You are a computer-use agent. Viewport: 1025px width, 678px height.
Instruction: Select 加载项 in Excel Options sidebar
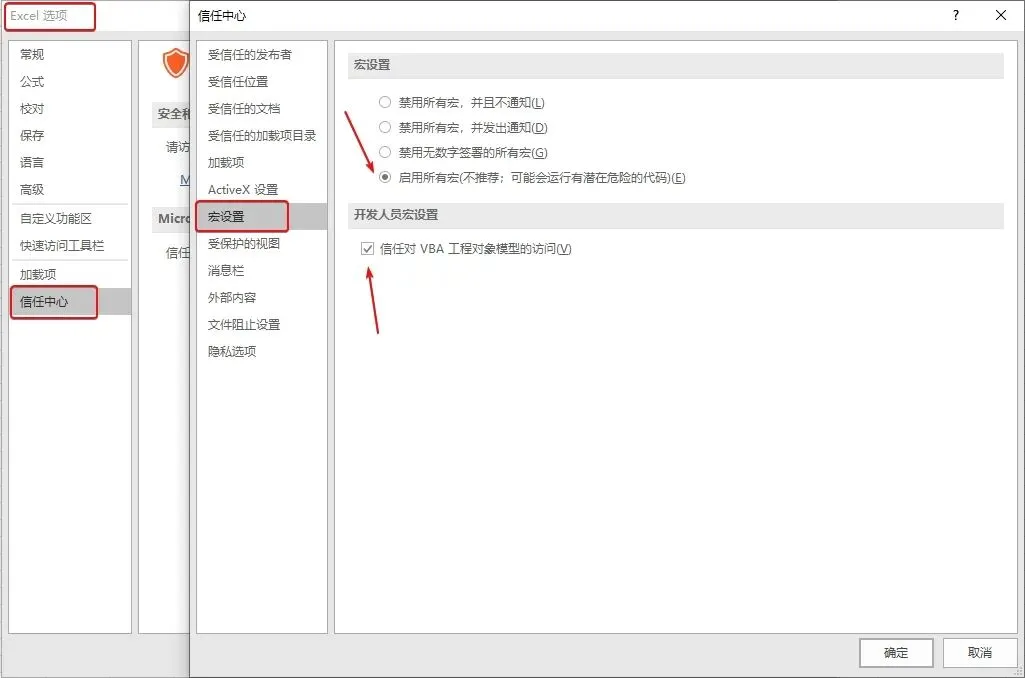[70, 275]
